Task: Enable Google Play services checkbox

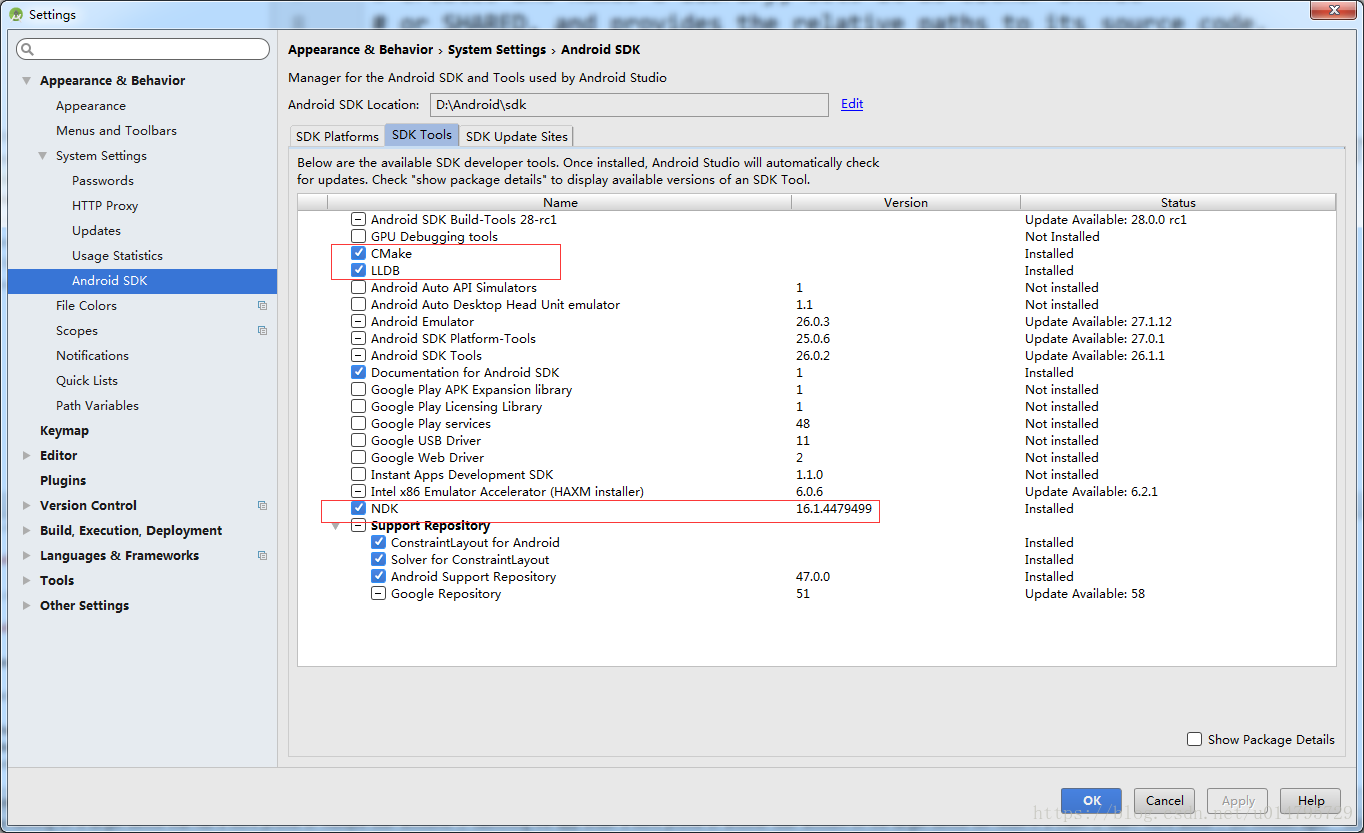Action: 358,424
